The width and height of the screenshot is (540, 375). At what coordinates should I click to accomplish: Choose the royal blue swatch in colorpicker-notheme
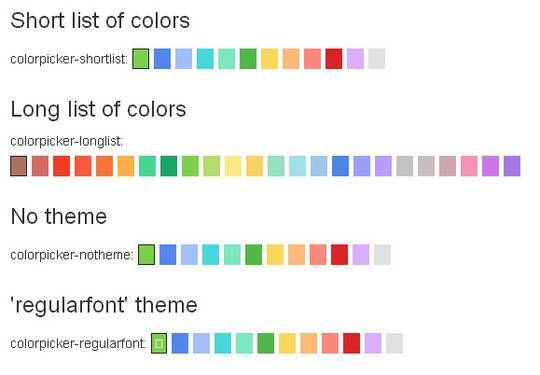coord(168,254)
